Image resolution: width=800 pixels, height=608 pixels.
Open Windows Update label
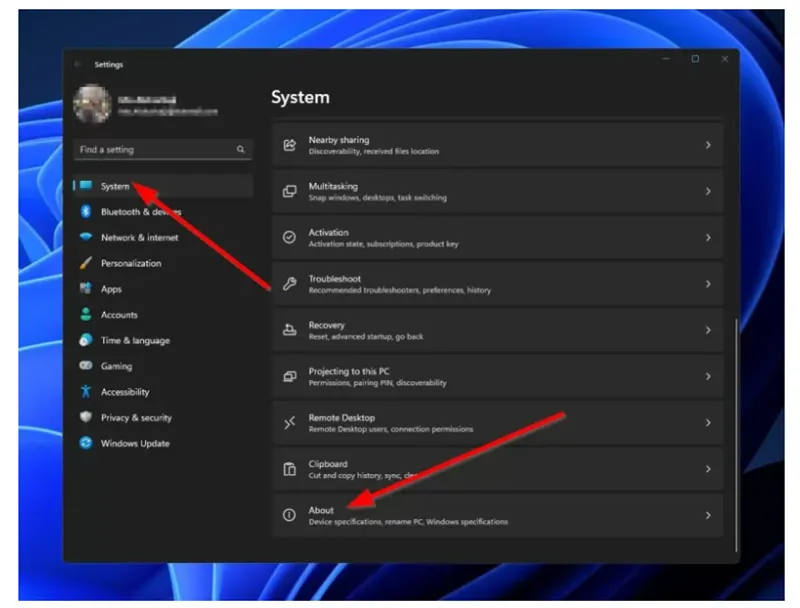click(x=135, y=443)
